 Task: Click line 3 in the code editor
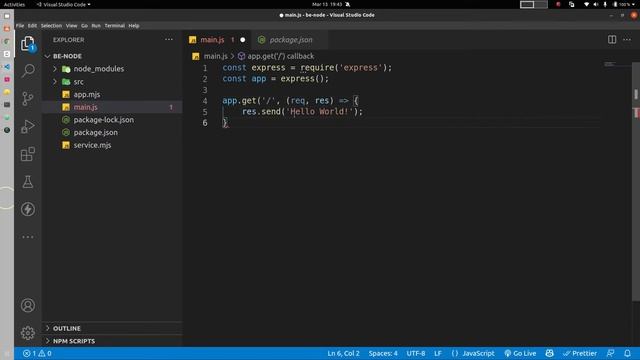[x=410, y=89]
